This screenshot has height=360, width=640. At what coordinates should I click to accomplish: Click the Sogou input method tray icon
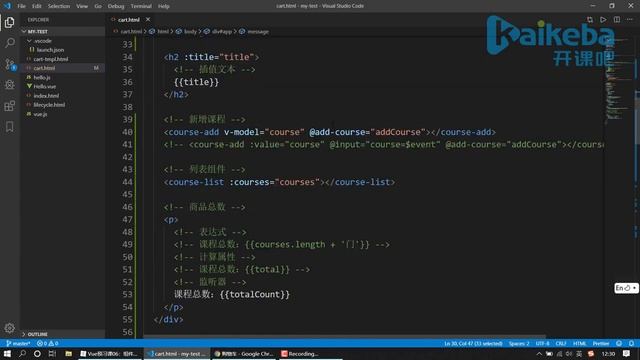[591, 354]
